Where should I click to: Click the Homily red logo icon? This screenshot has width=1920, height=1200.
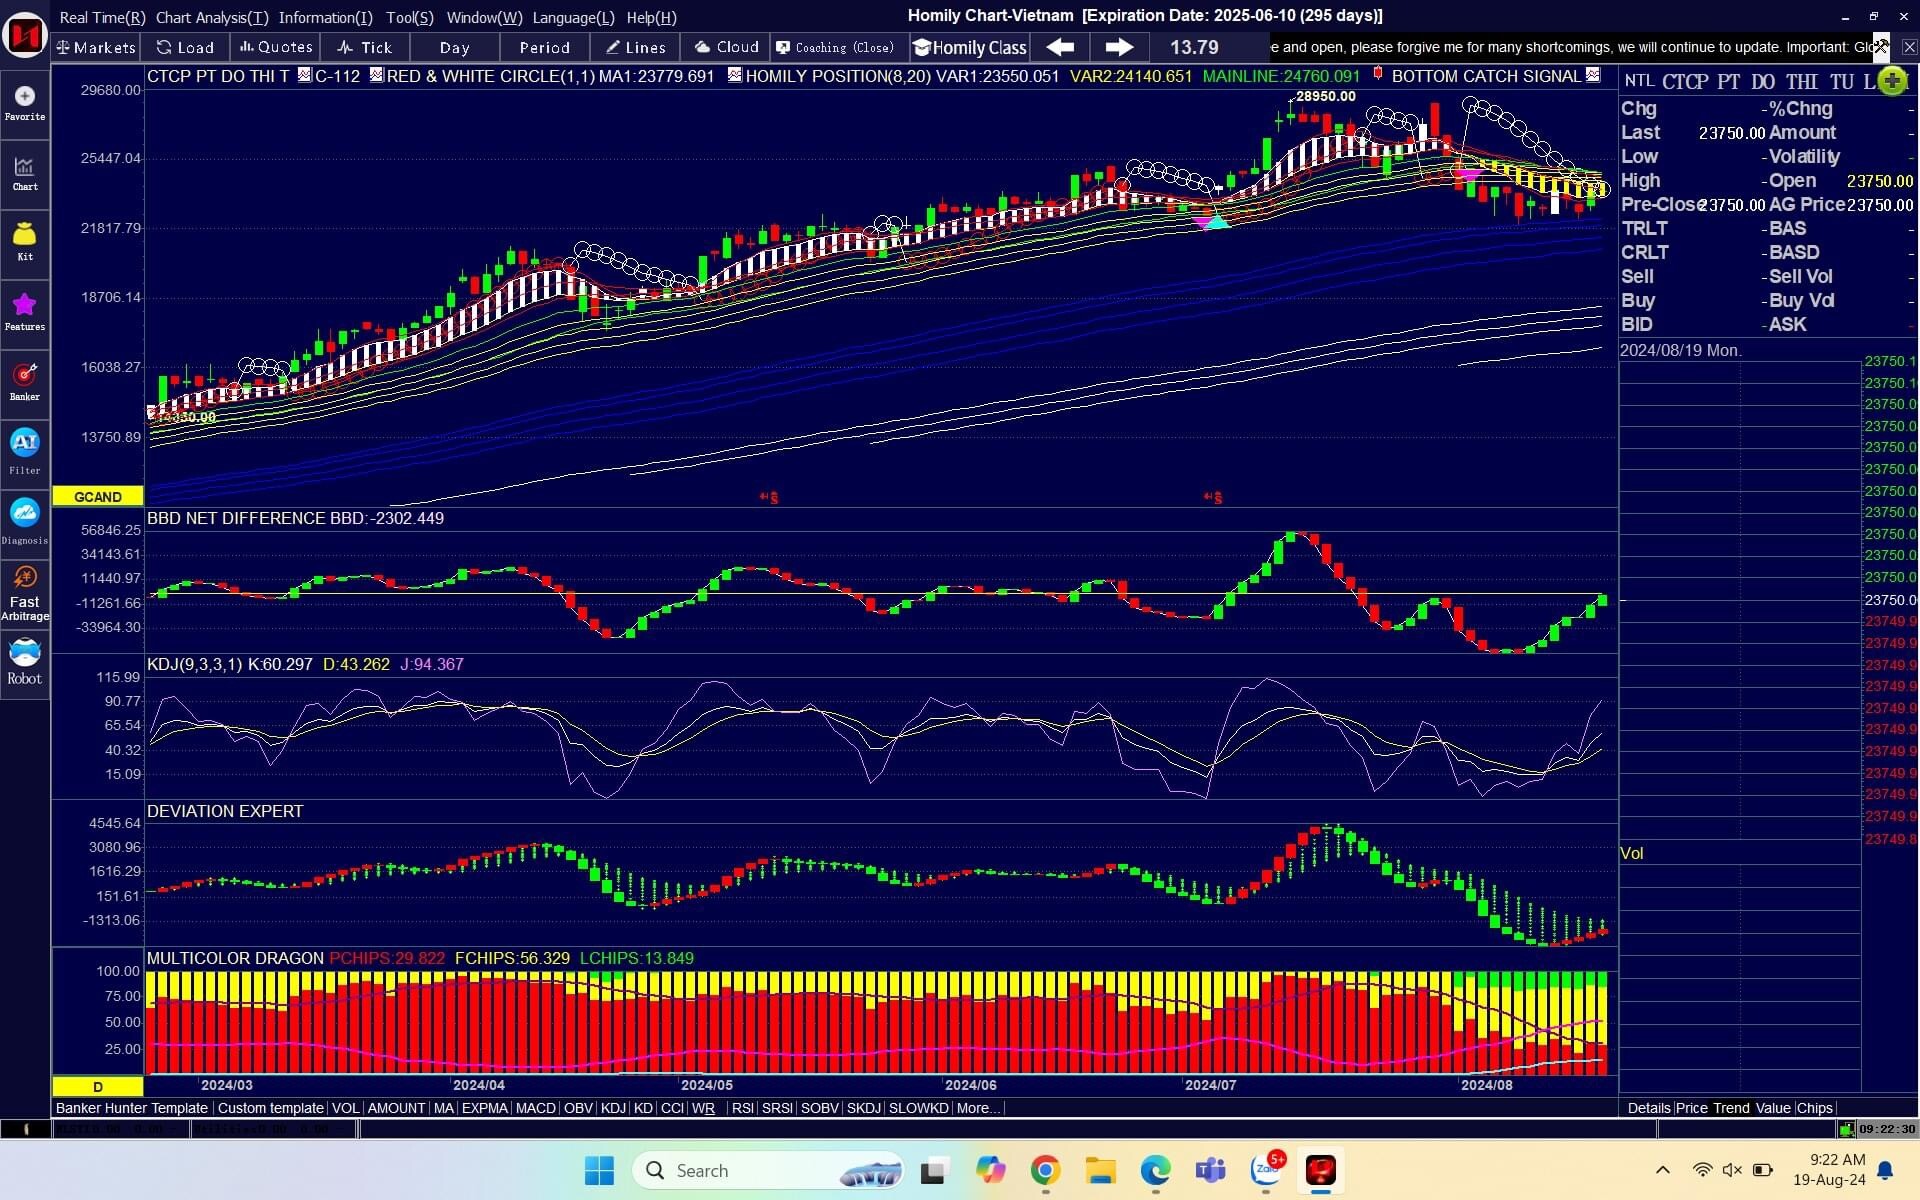pos(25,36)
